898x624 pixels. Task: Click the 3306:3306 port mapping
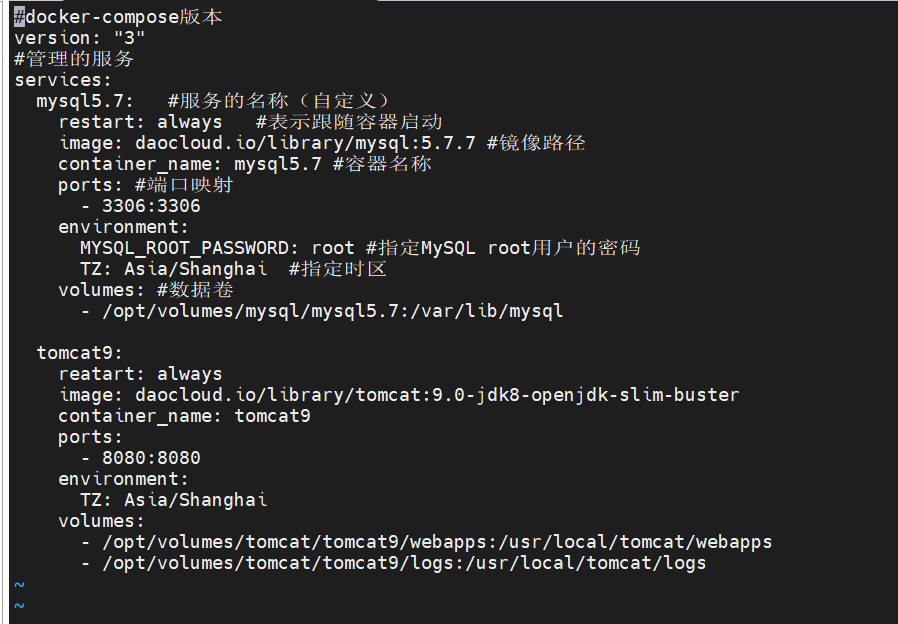coord(151,206)
